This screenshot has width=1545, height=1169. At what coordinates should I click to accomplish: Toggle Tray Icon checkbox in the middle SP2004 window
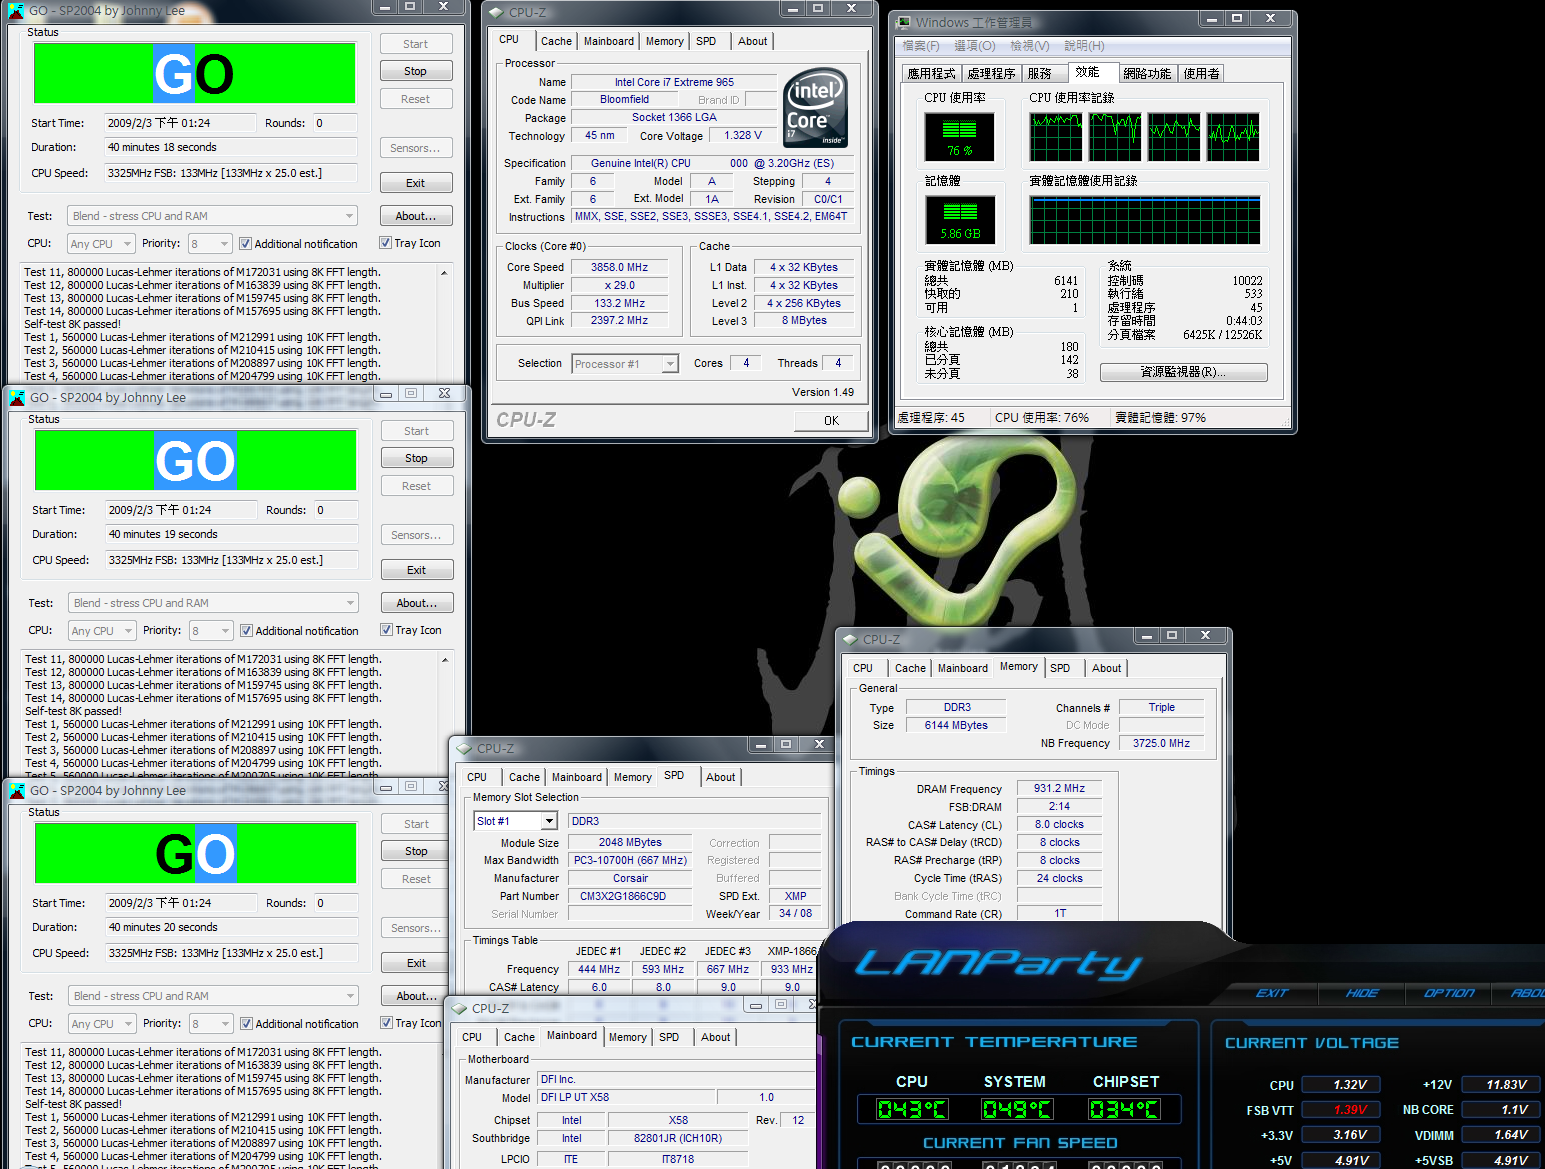(x=386, y=630)
